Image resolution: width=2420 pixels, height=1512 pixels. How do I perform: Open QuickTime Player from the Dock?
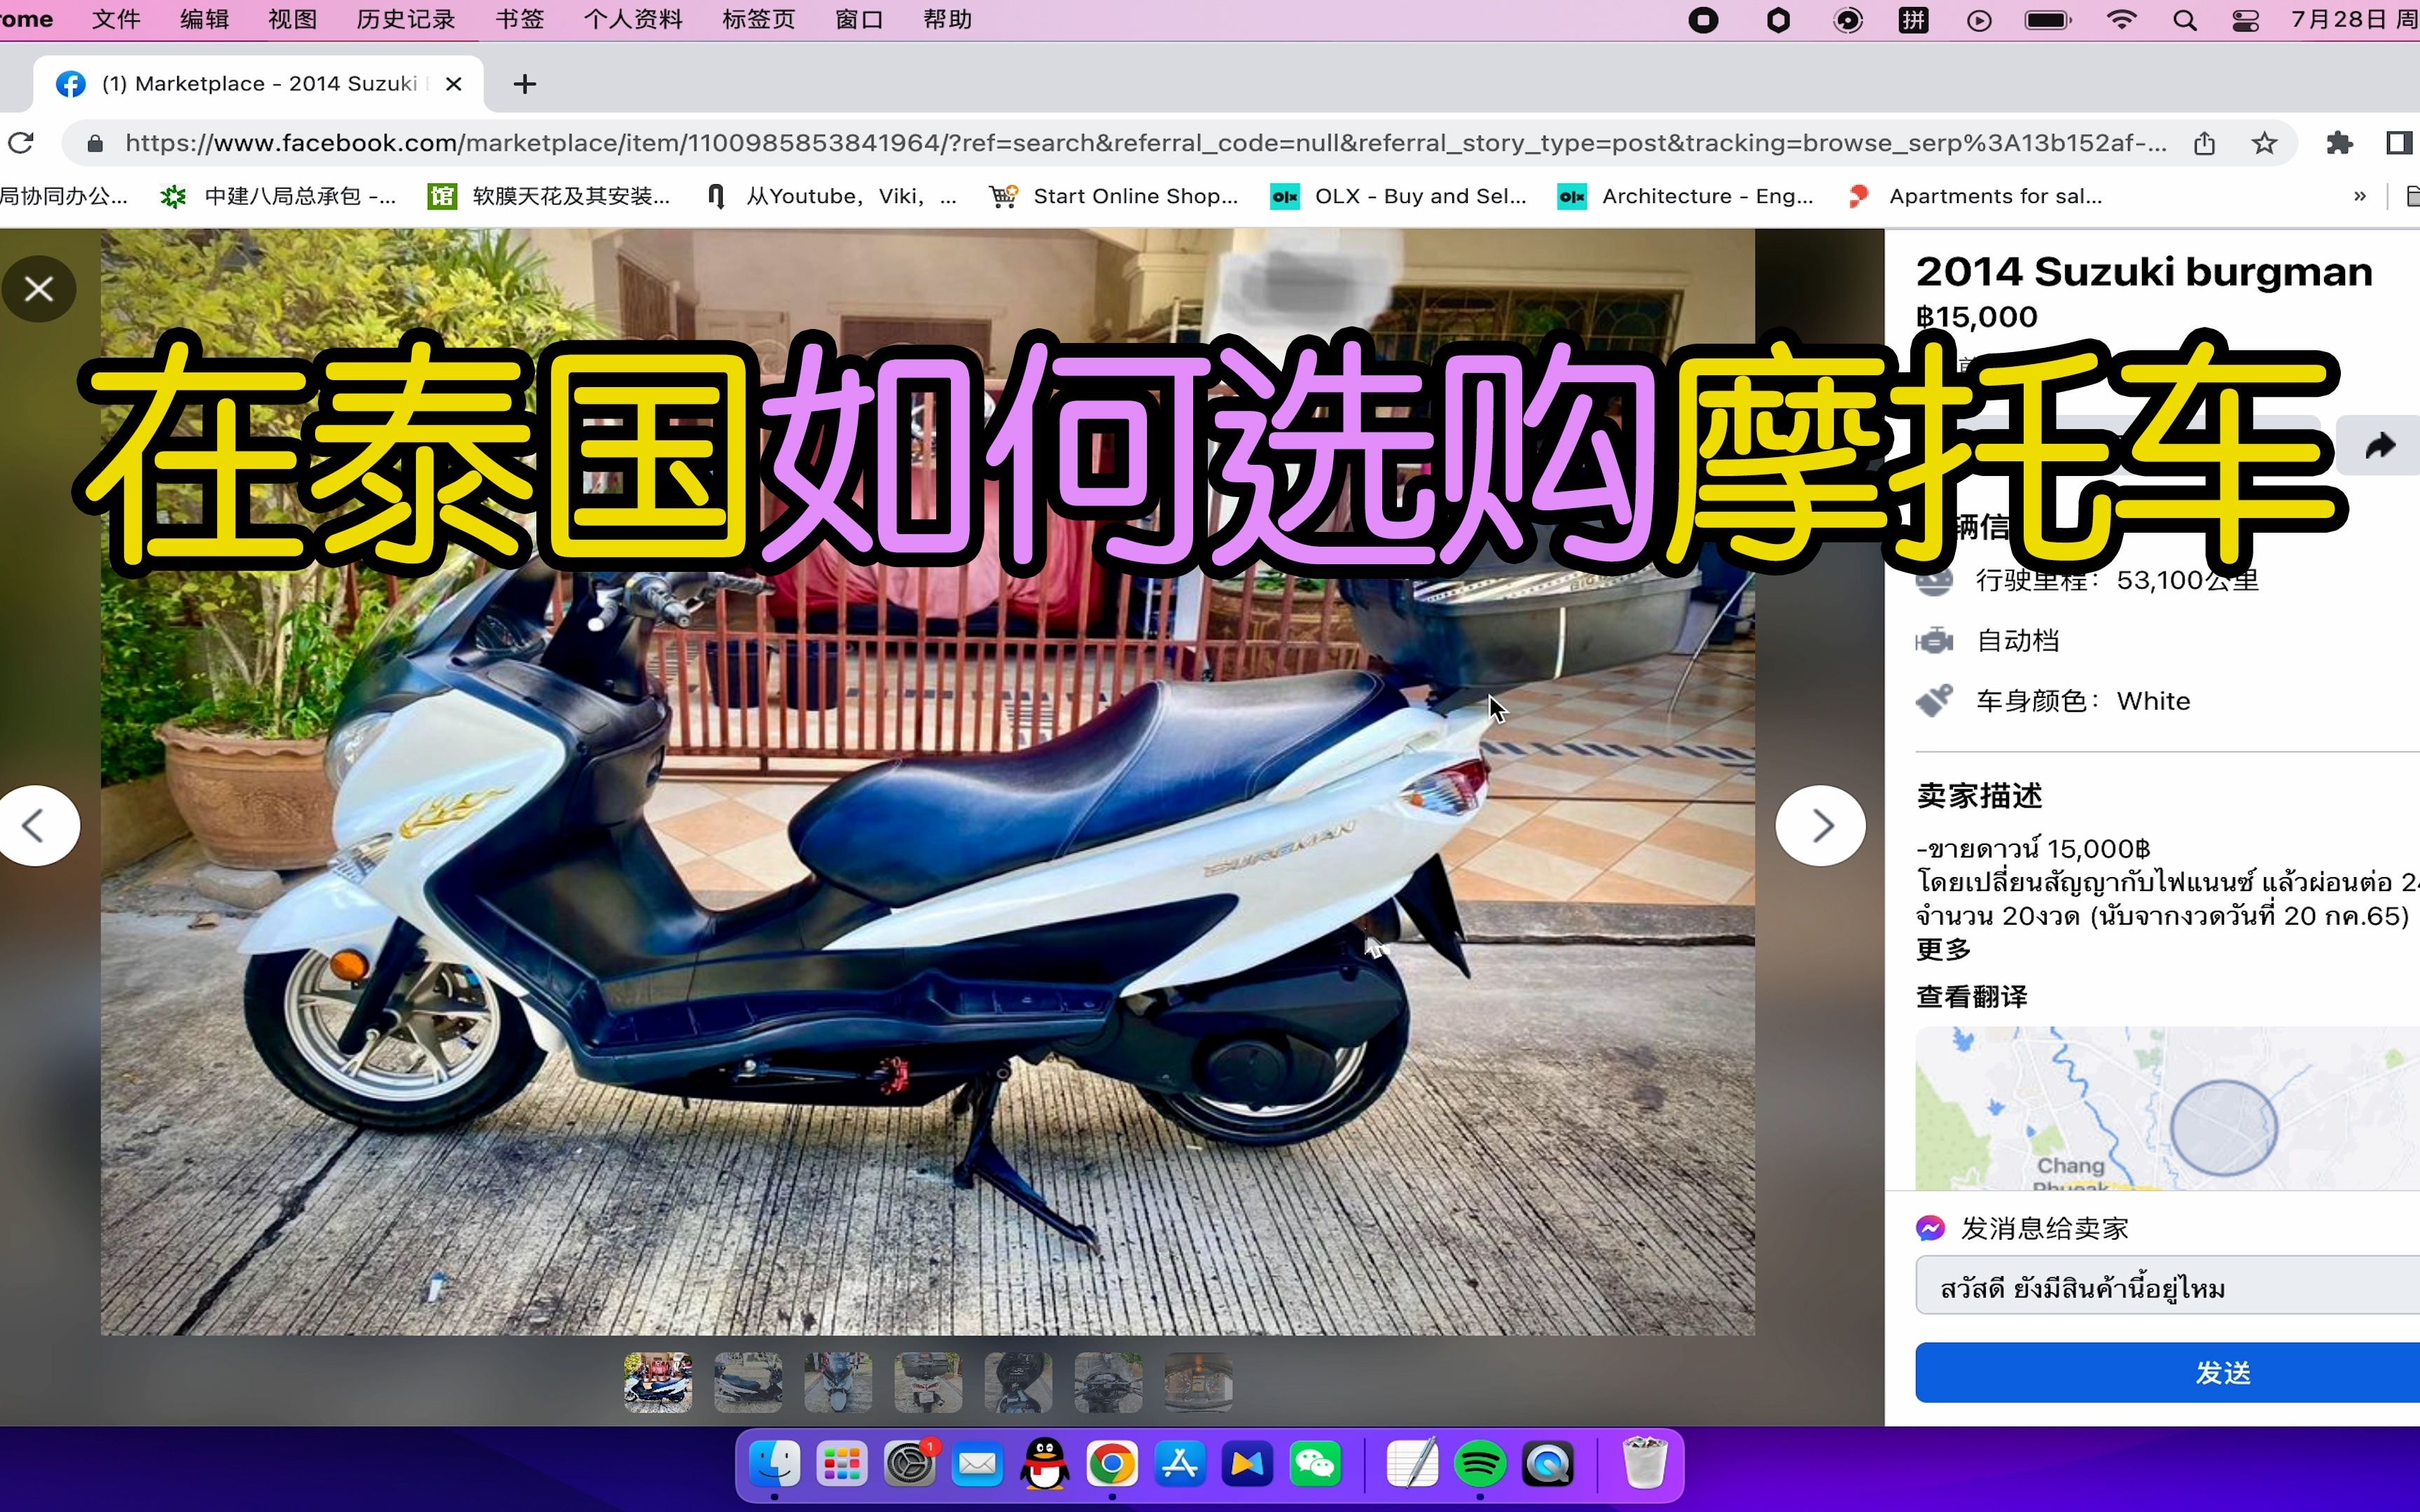[x=1548, y=1465]
